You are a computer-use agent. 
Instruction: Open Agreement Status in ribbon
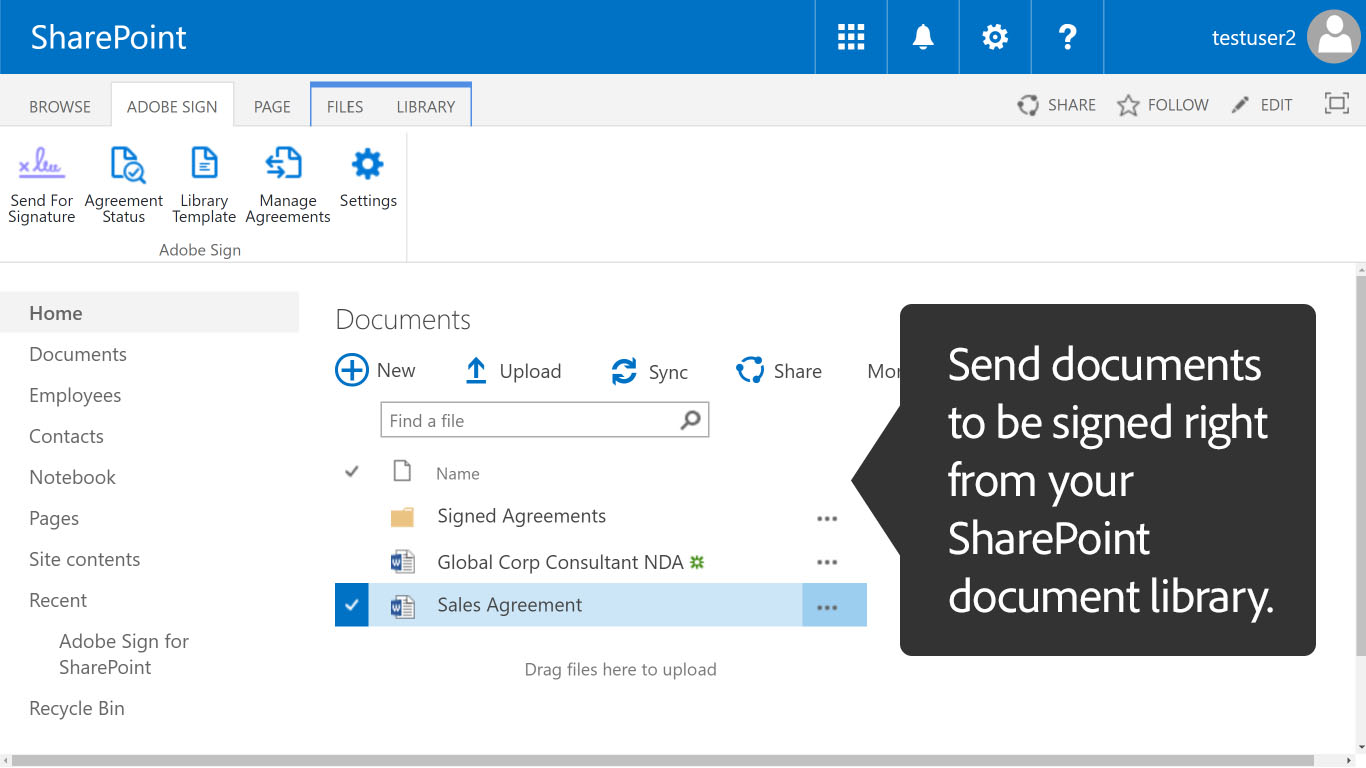(x=124, y=185)
